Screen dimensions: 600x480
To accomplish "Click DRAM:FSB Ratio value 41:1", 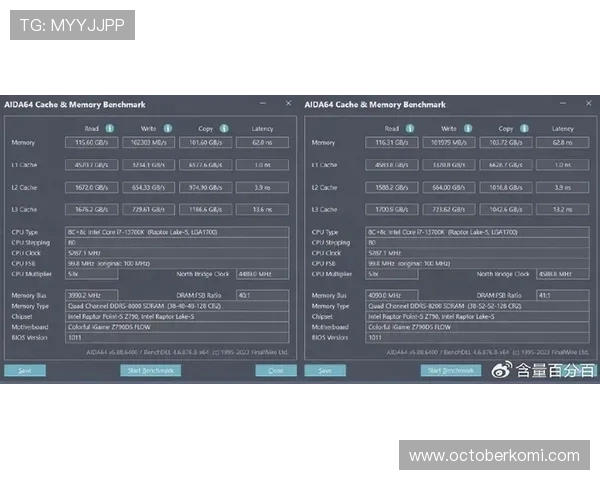I will (x=562, y=296).
